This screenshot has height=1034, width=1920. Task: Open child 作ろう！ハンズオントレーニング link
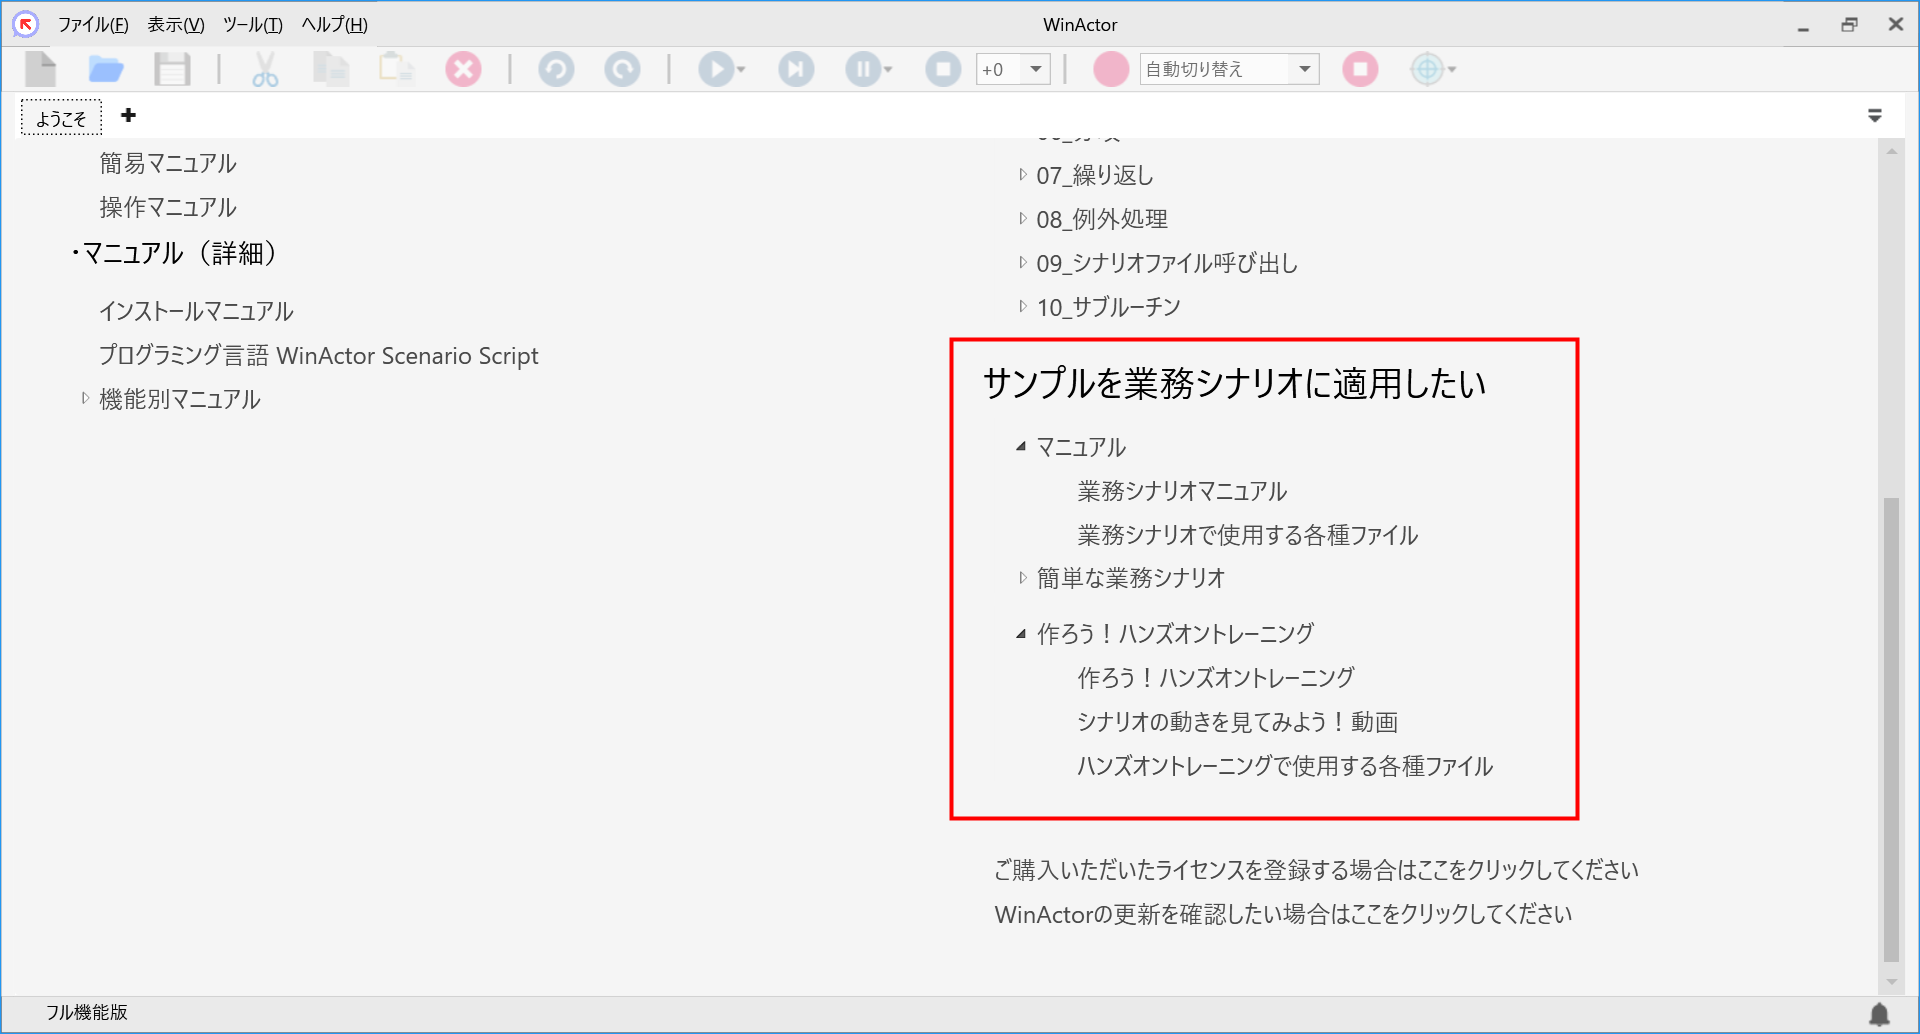pos(1215,678)
